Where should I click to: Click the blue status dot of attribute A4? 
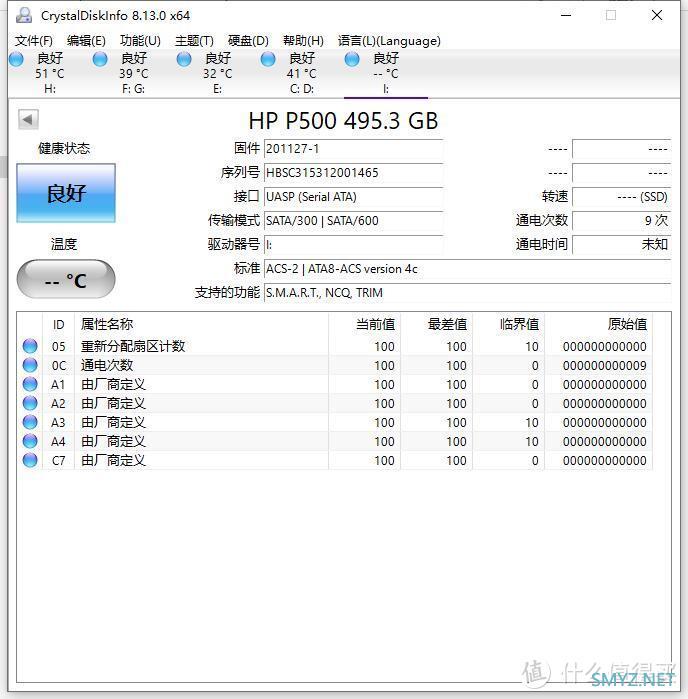(x=30, y=441)
